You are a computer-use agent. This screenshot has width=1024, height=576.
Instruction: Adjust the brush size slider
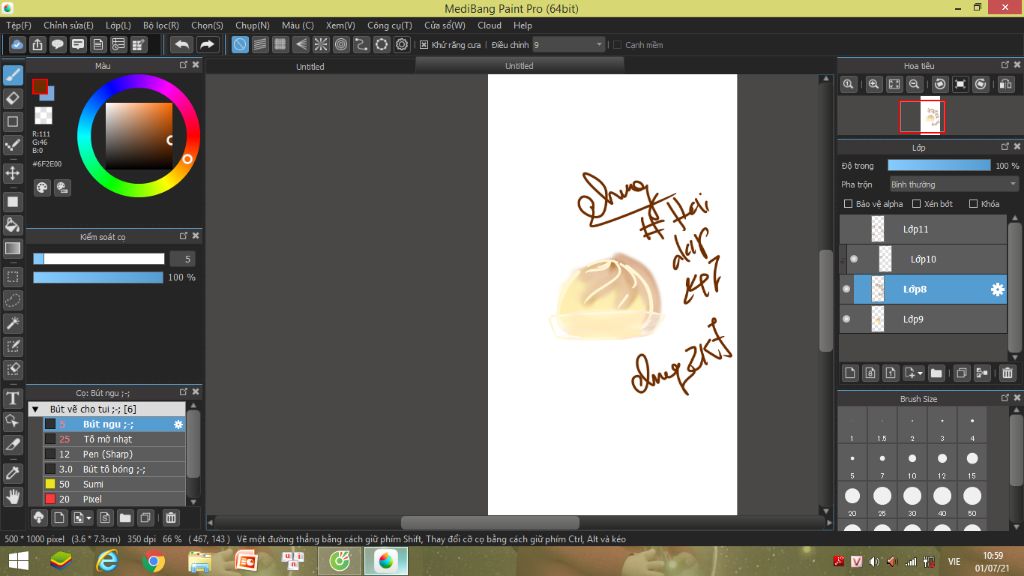[x=99, y=259]
